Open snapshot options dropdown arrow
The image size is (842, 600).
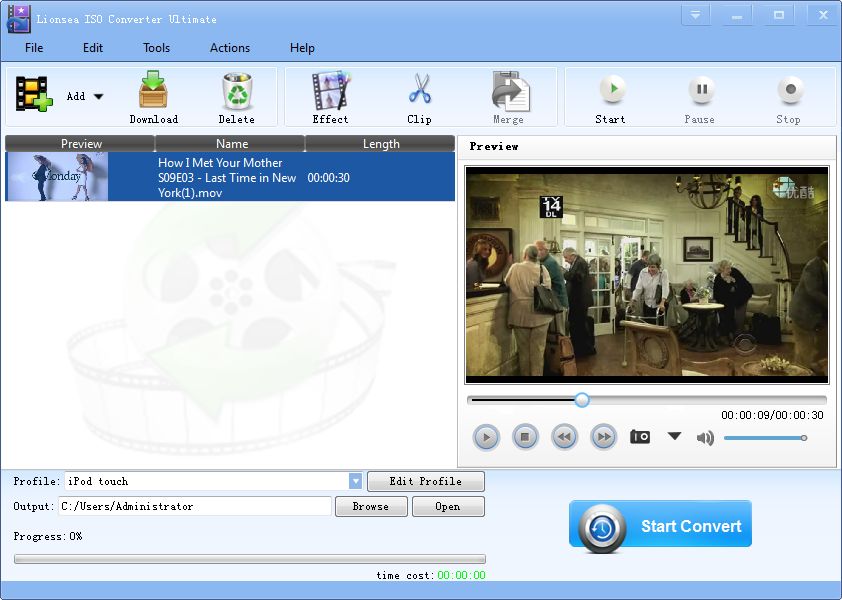point(674,436)
